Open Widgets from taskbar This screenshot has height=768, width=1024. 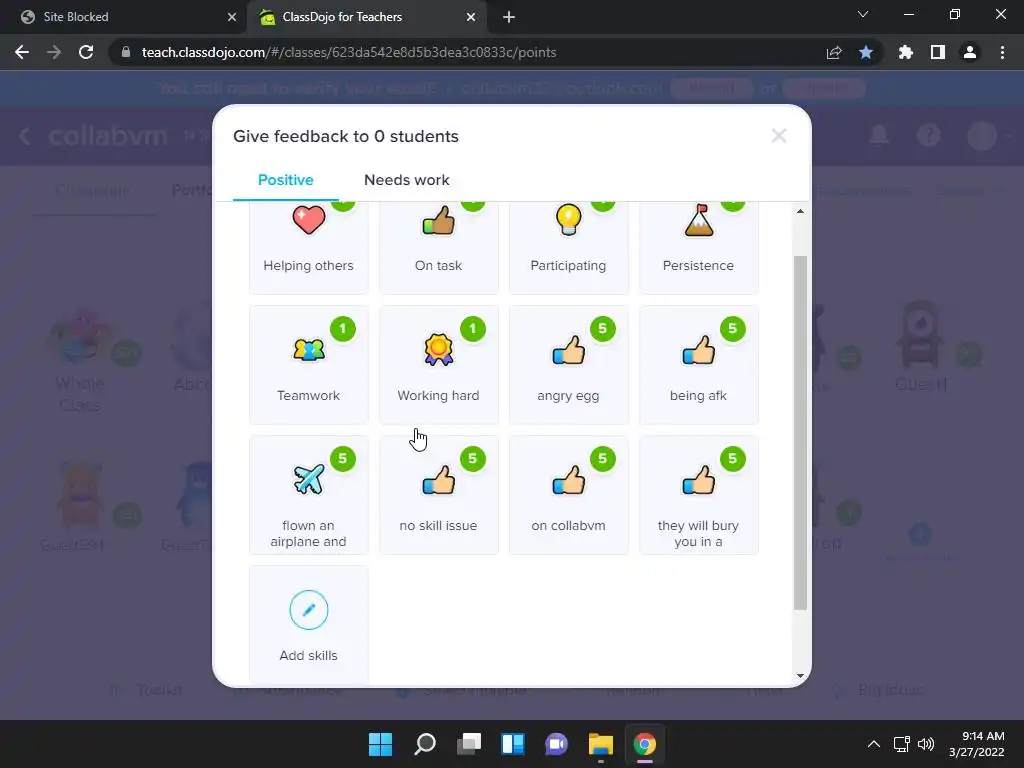(513, 744)
